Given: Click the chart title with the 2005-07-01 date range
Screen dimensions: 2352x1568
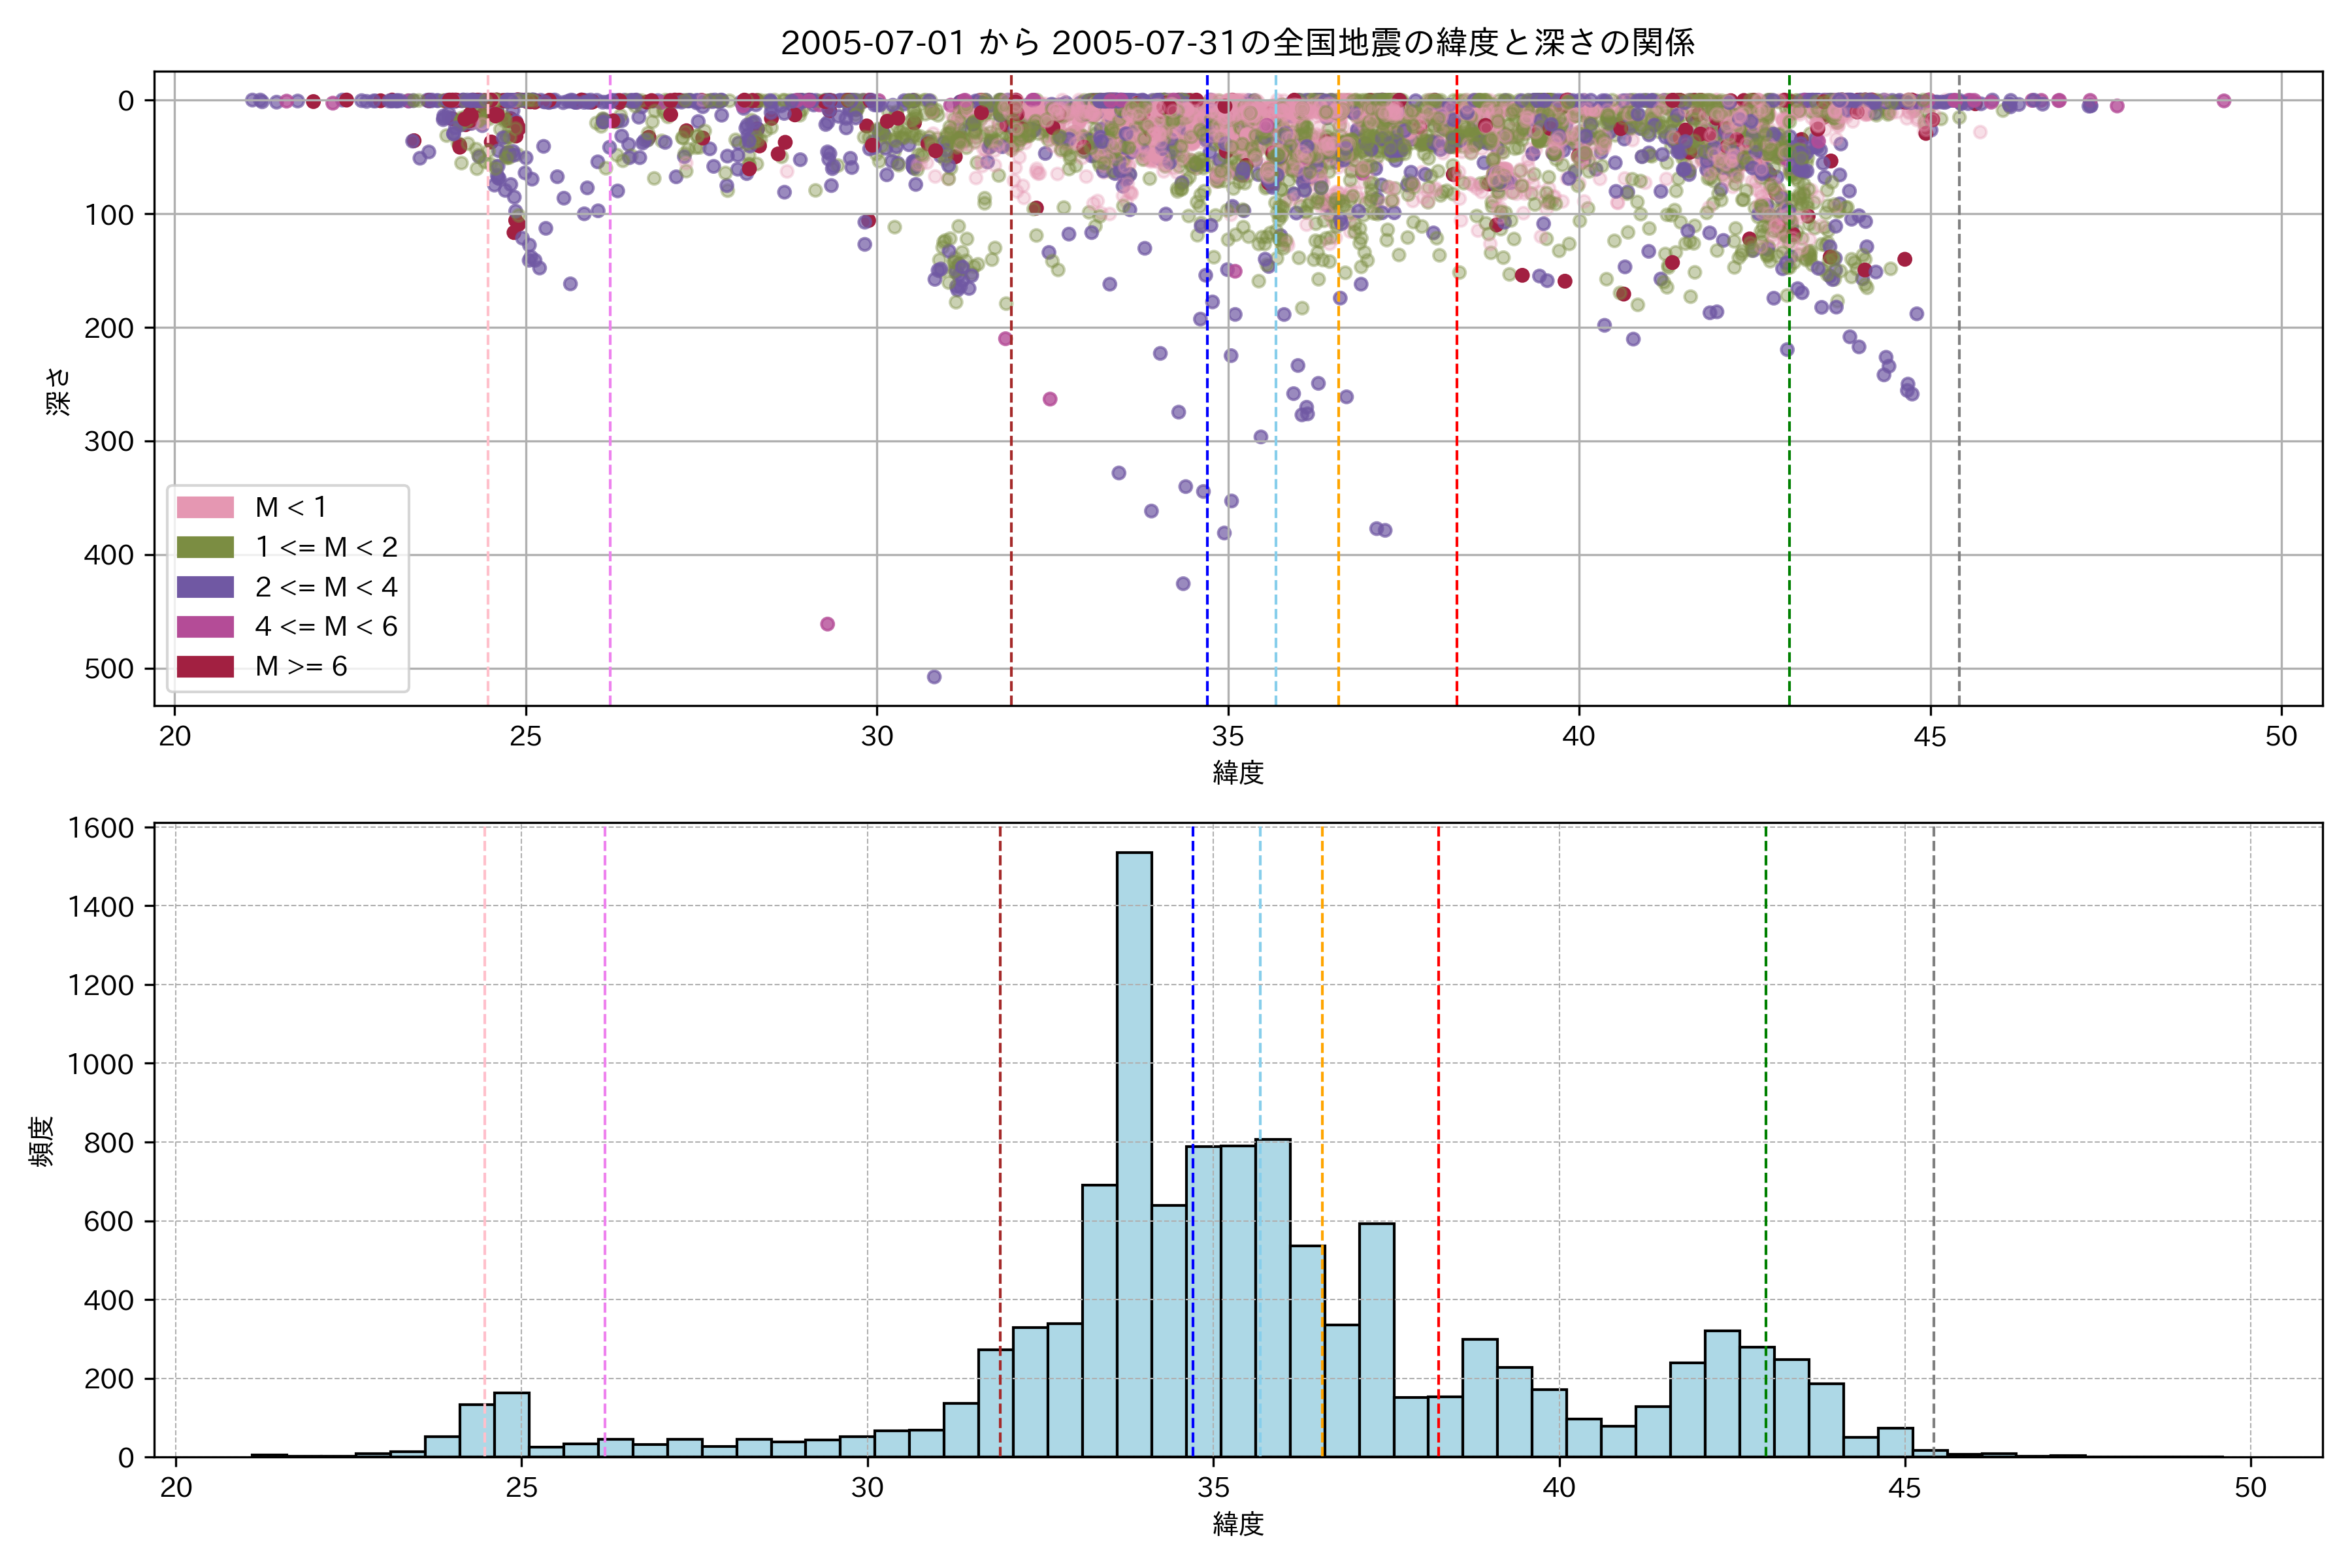Looking at the screenshot, I should point(1237,43).
